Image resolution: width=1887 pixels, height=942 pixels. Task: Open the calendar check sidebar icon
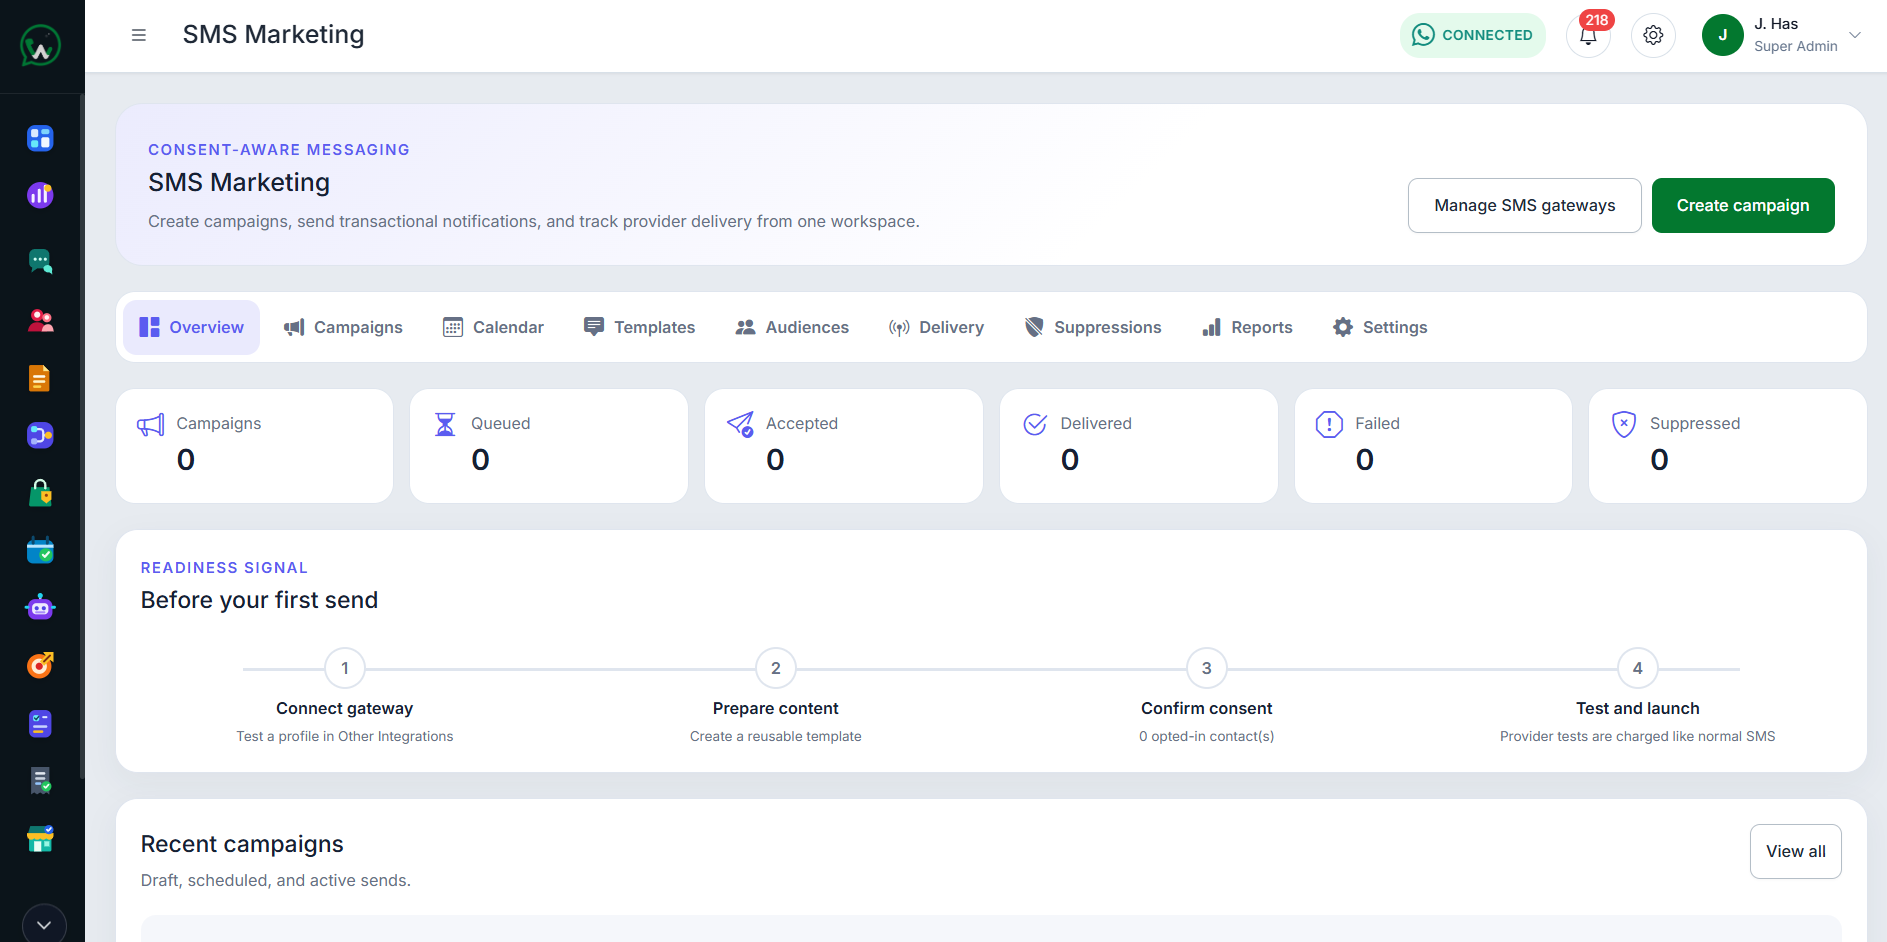click(40, 551)
